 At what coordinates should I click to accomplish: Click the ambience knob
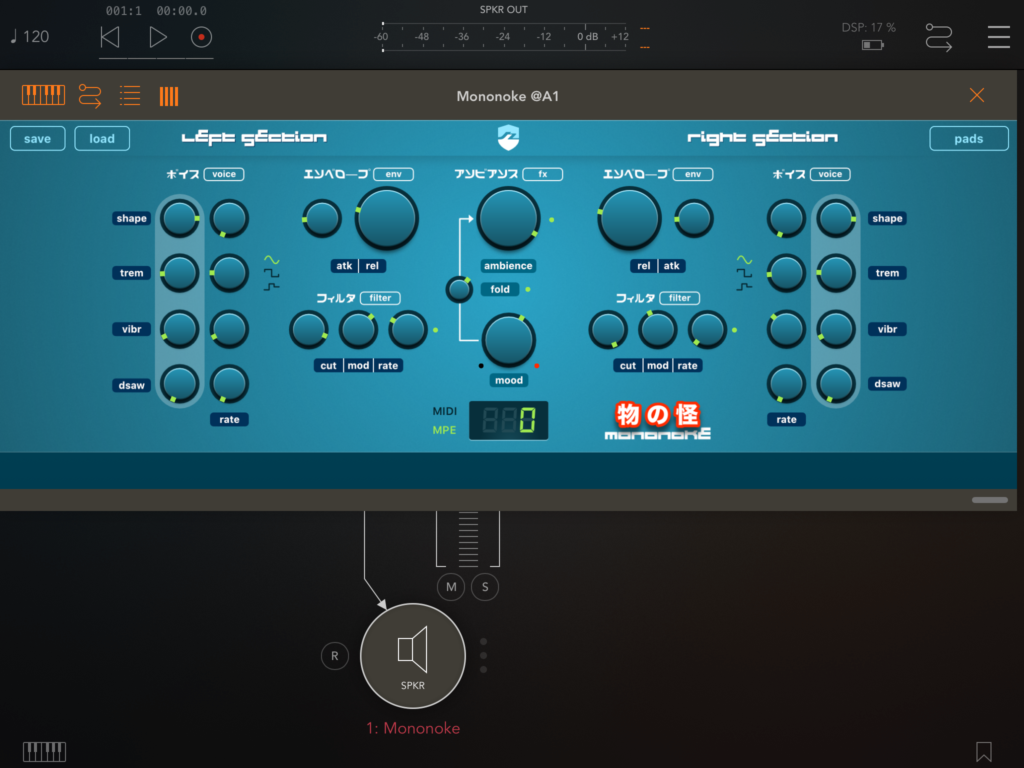tap(508, 218)
